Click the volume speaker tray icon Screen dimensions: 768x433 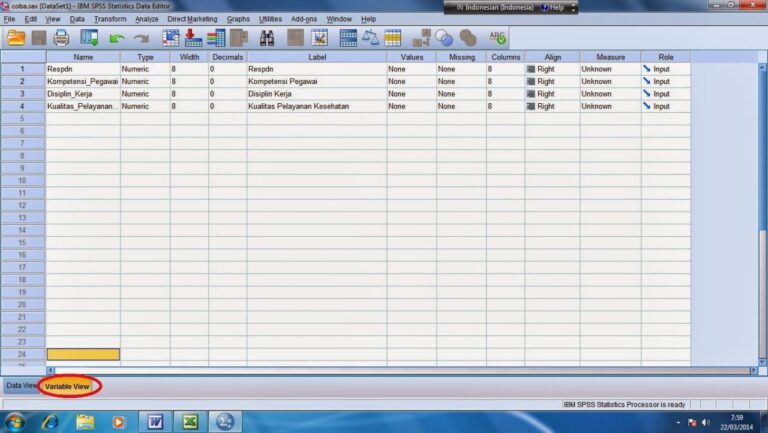point(705,422)
